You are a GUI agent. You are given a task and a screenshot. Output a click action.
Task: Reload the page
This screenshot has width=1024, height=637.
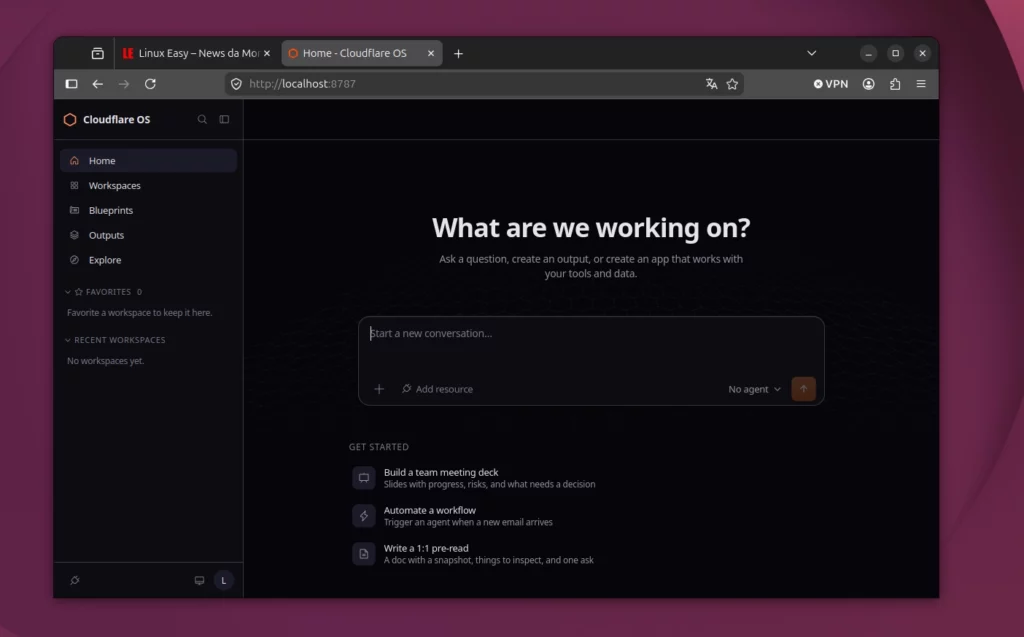tap(150, 84)
